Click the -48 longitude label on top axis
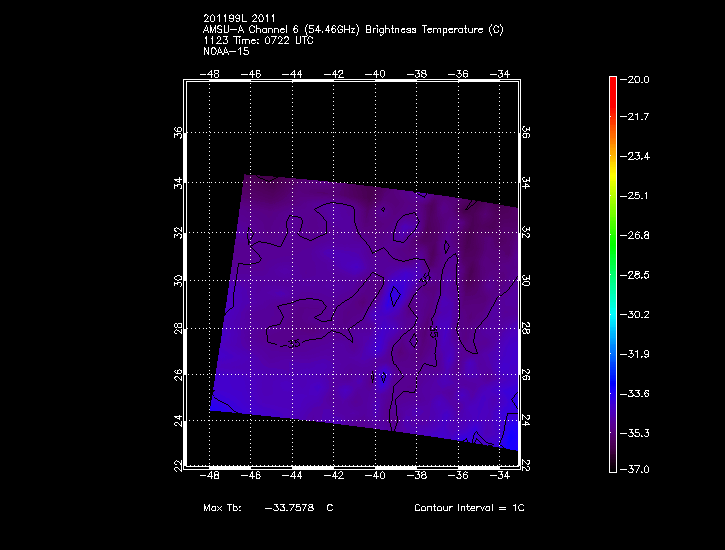 tap(211, 73)
